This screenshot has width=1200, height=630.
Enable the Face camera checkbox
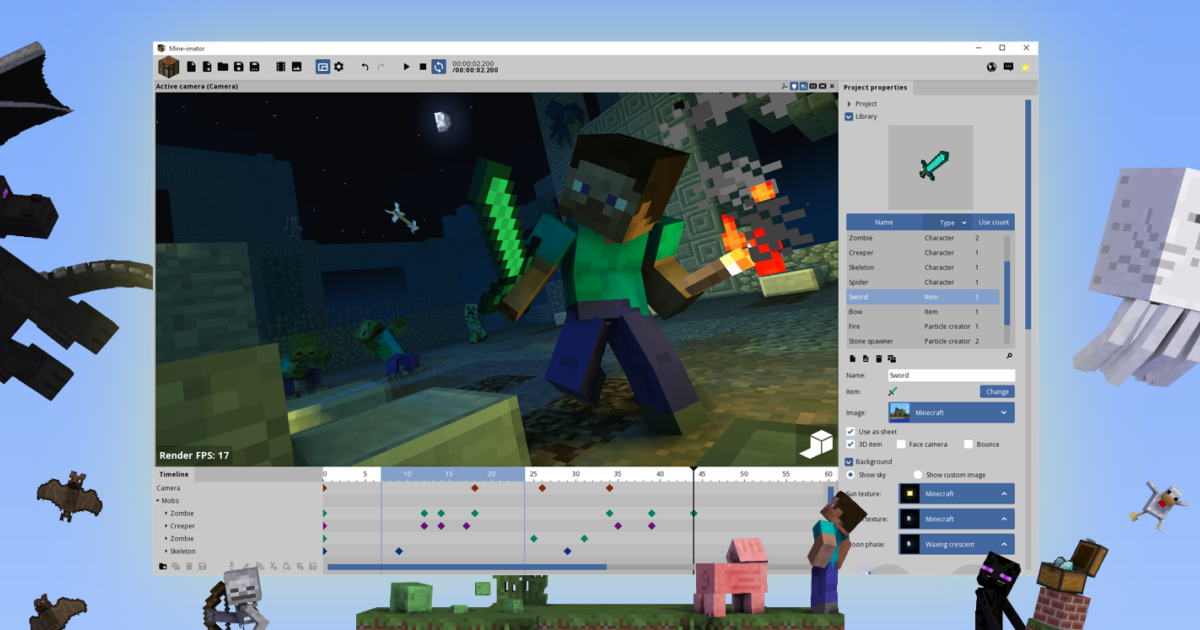point(901,444)
